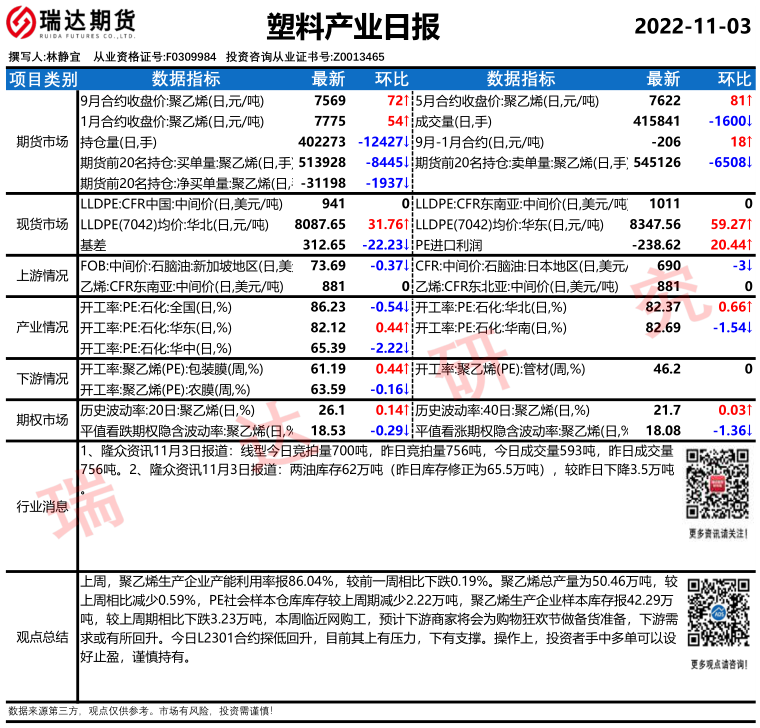760x728 pixels.
Task: Select the 下游情况 category cell
Action: pos(42,378)
